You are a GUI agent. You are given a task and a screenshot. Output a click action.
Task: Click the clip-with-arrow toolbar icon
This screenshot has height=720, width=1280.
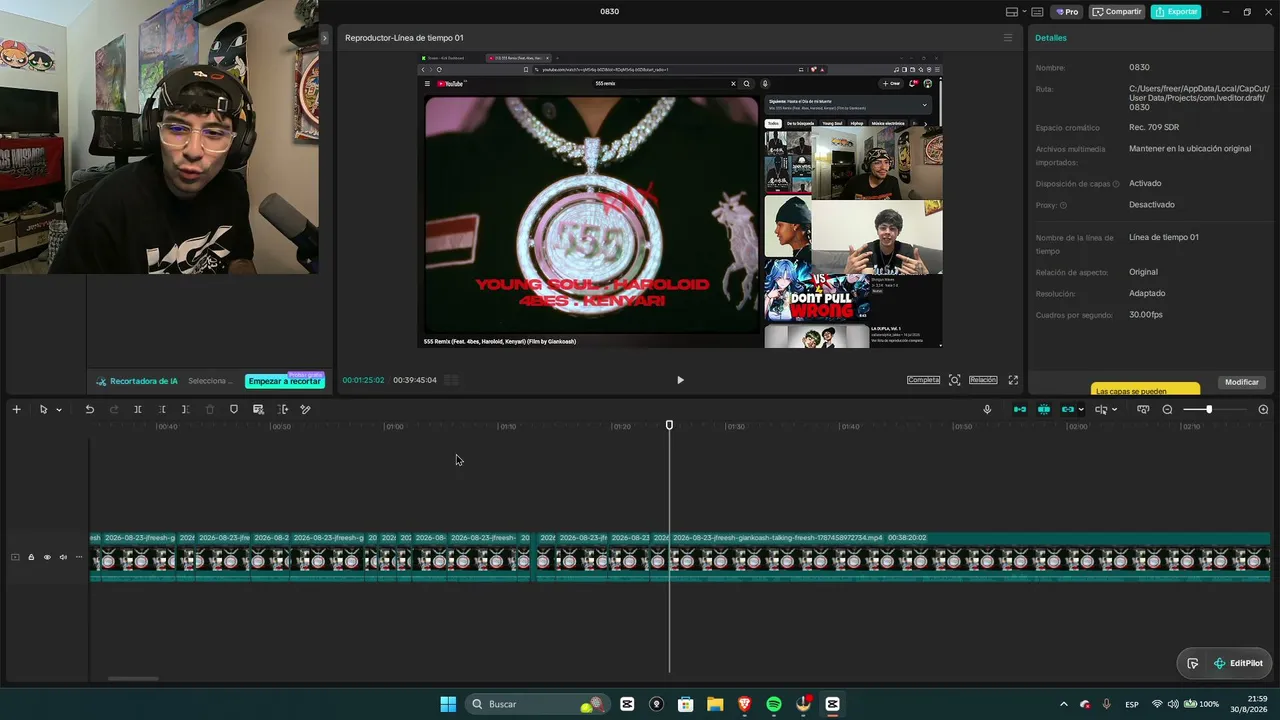click(283, 409)
